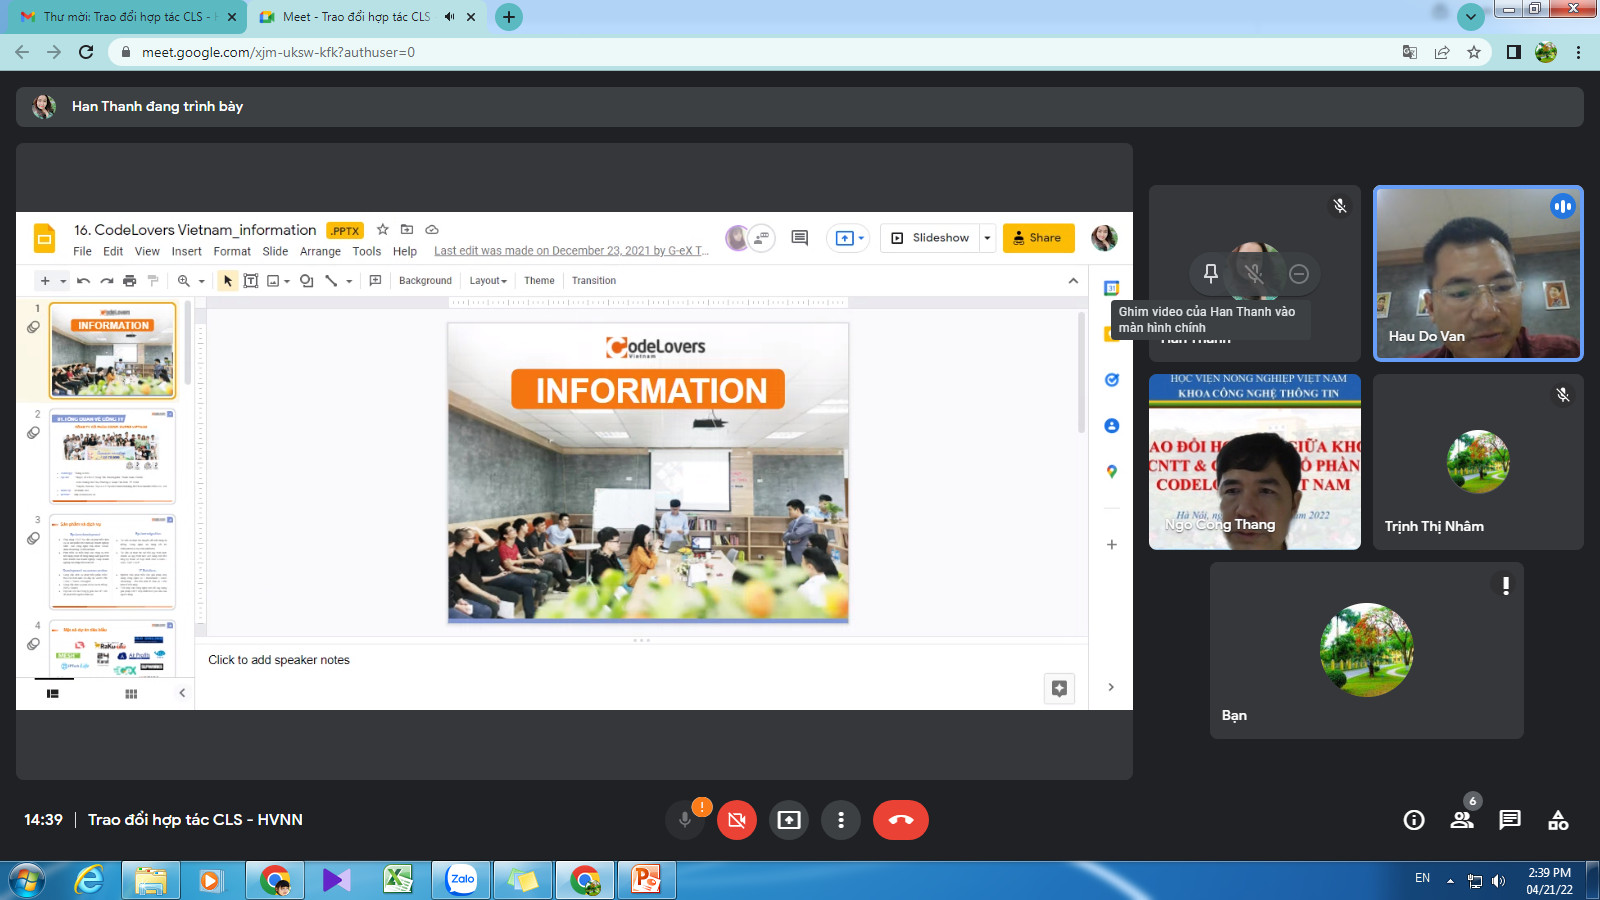The width and height of the screenshot is (1600, 900).
Task: Switch to the Thư mời Gmail tab
Action: pyautogui.click(x=125, y=17)
